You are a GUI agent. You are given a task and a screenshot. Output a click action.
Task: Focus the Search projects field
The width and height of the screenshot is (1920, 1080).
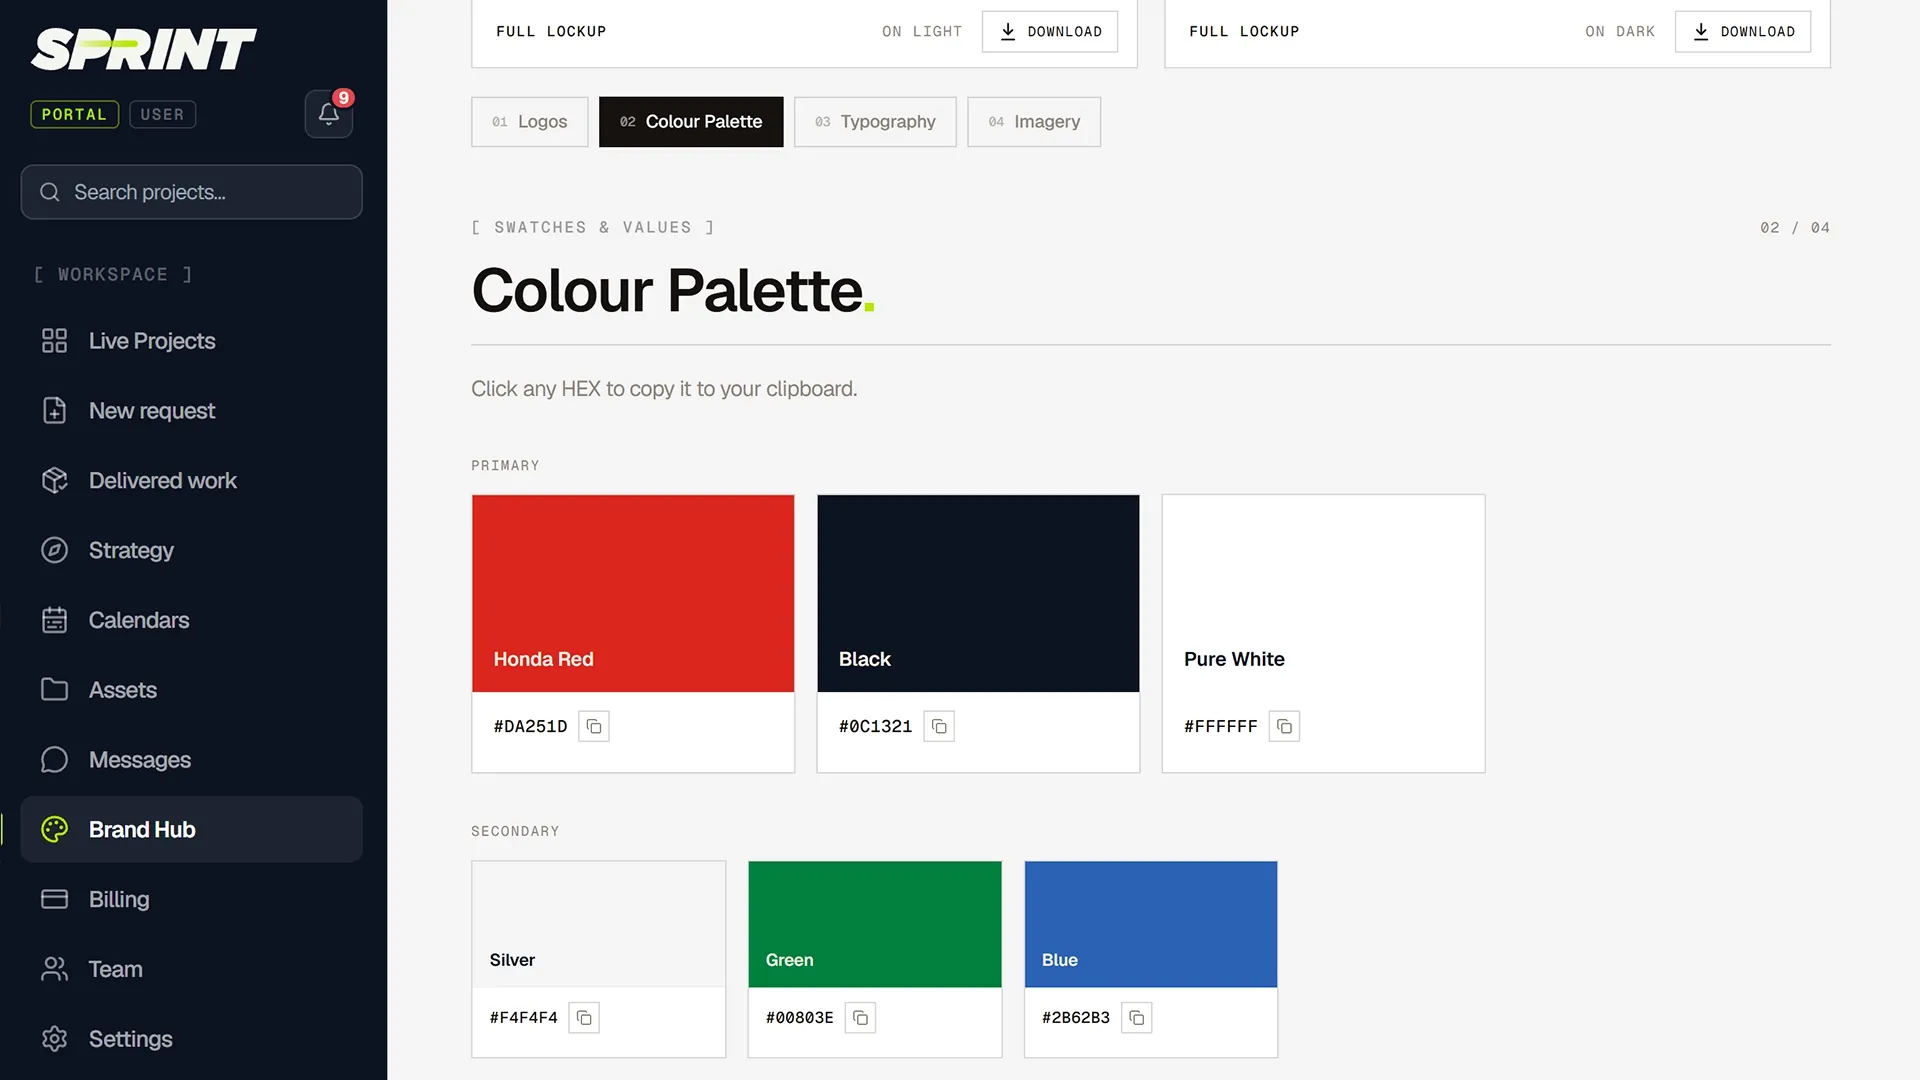click(x=191, y=192)
